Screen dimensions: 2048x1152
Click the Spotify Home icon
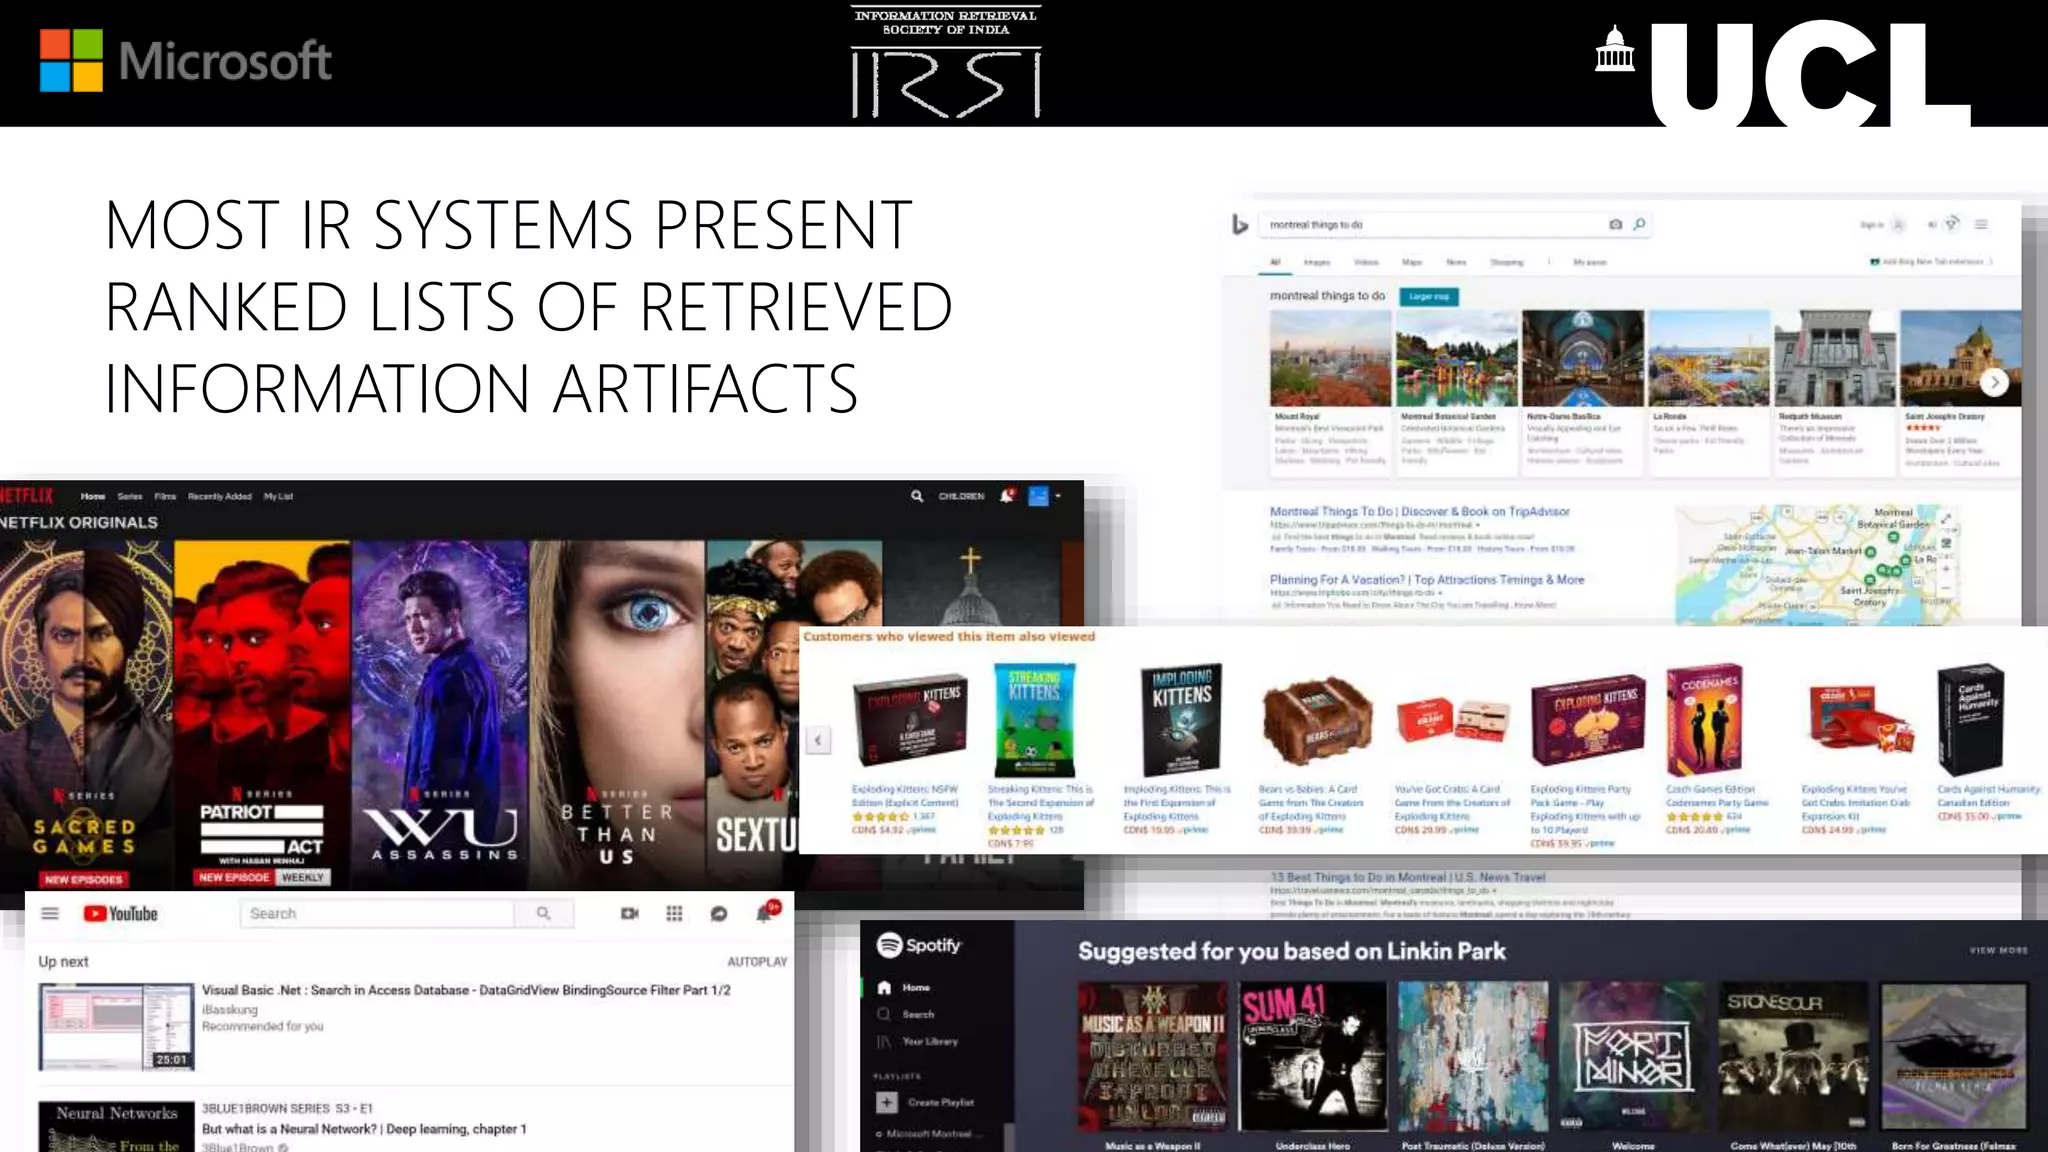pyautogui.click(x=884, y=987)
